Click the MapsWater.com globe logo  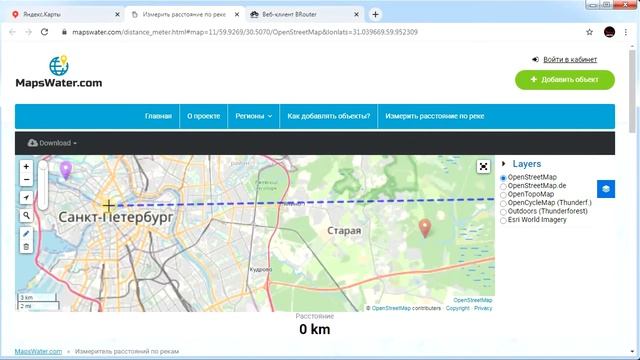click(x=59, y=72)
